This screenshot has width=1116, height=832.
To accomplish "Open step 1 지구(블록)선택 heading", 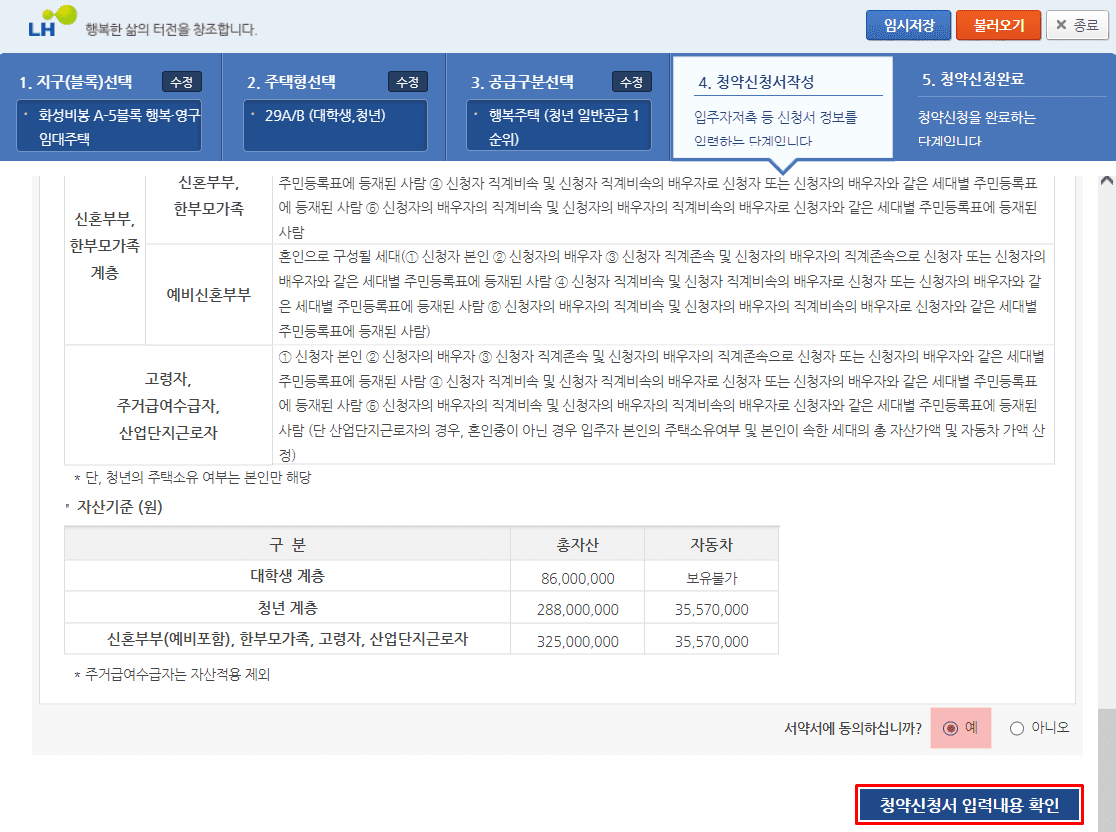I will click(x=76, y=82).
